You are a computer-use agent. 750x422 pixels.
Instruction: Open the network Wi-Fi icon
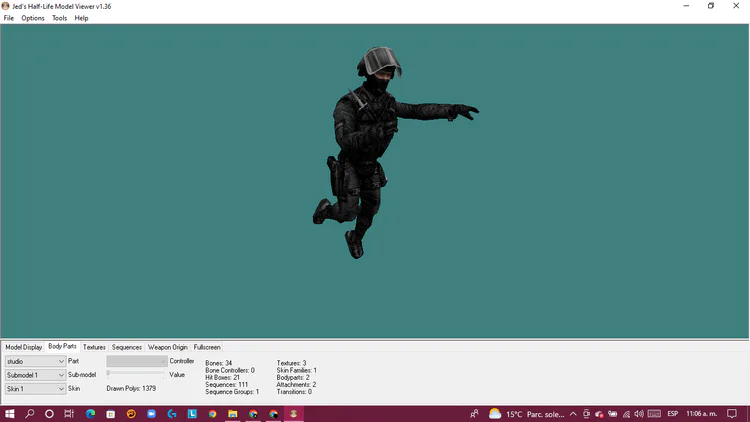[626, 414]
